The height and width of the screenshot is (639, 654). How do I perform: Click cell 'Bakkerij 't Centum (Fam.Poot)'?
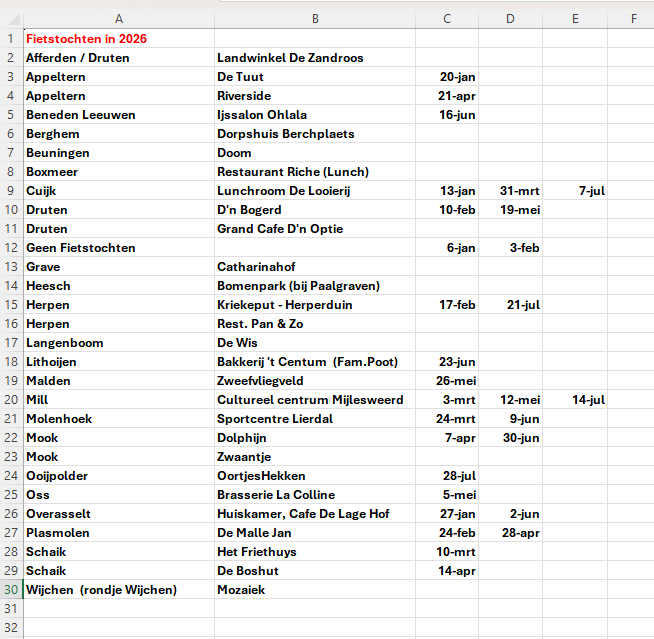[x=315, y=362]
